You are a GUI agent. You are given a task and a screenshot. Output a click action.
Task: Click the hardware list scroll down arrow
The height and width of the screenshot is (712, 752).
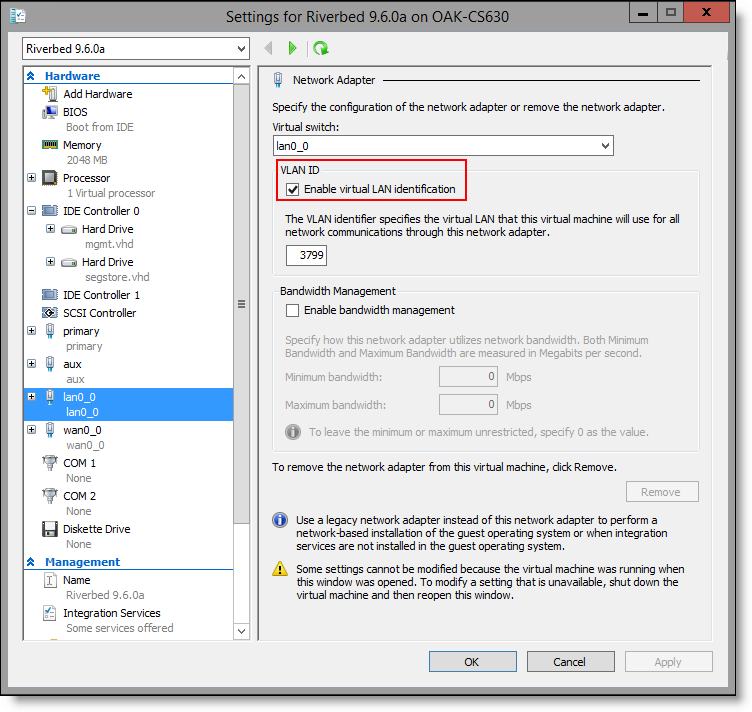pyautogui.click(x=241, y=630)
